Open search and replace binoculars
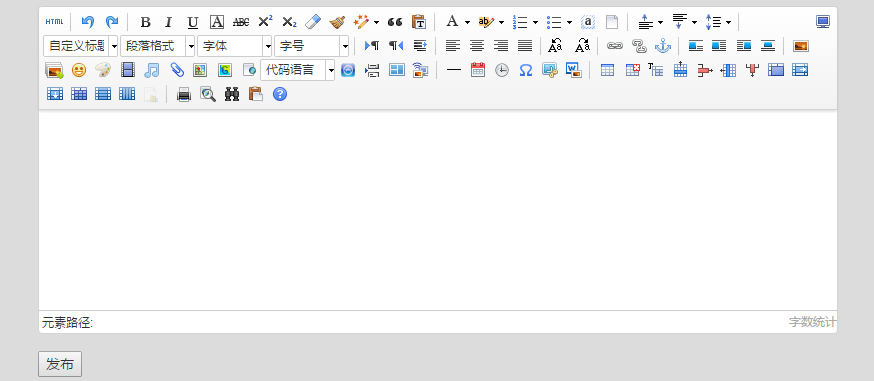The image size is (874, 381). pos(232,95)
